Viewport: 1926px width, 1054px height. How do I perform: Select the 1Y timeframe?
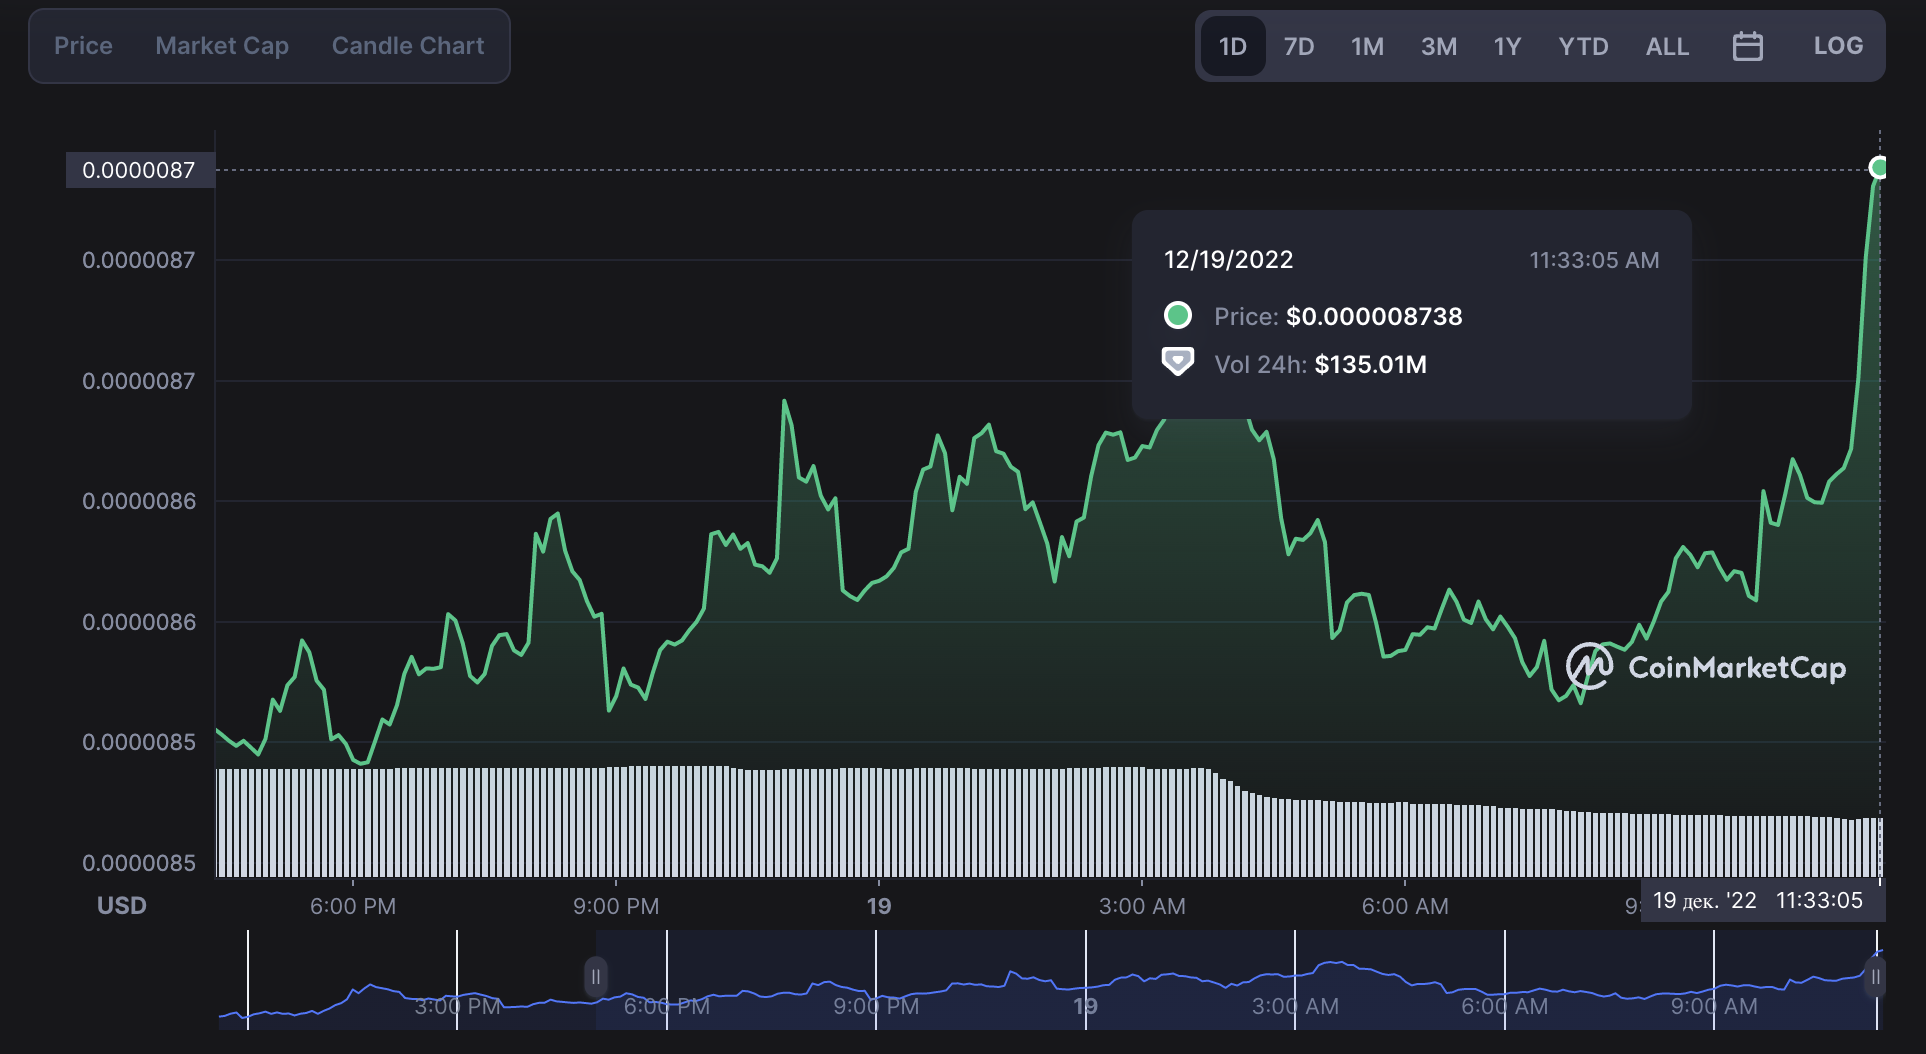(x=1506, y=46)
